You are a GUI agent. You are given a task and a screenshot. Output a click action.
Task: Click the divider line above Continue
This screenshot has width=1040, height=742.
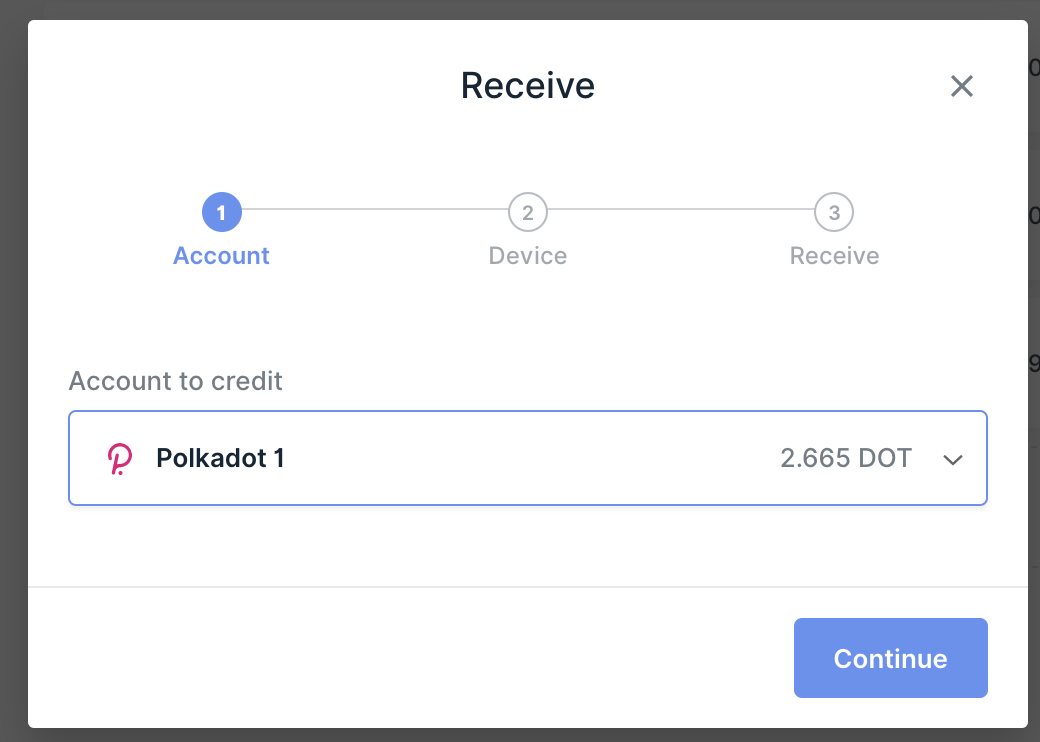528,587
